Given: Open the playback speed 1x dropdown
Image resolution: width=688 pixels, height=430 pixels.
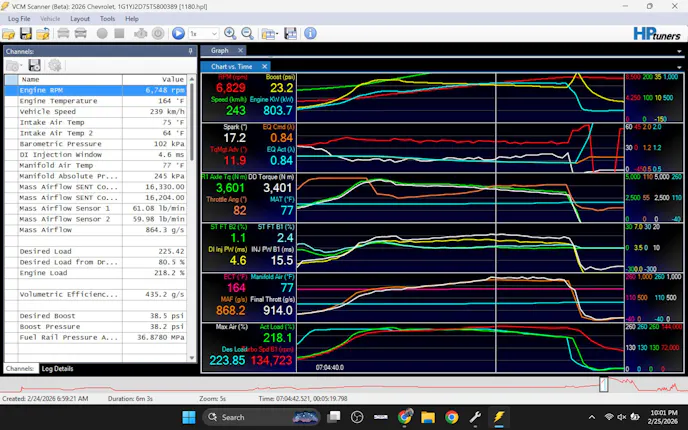Looking at the screenshot, I should coord(205,33).
